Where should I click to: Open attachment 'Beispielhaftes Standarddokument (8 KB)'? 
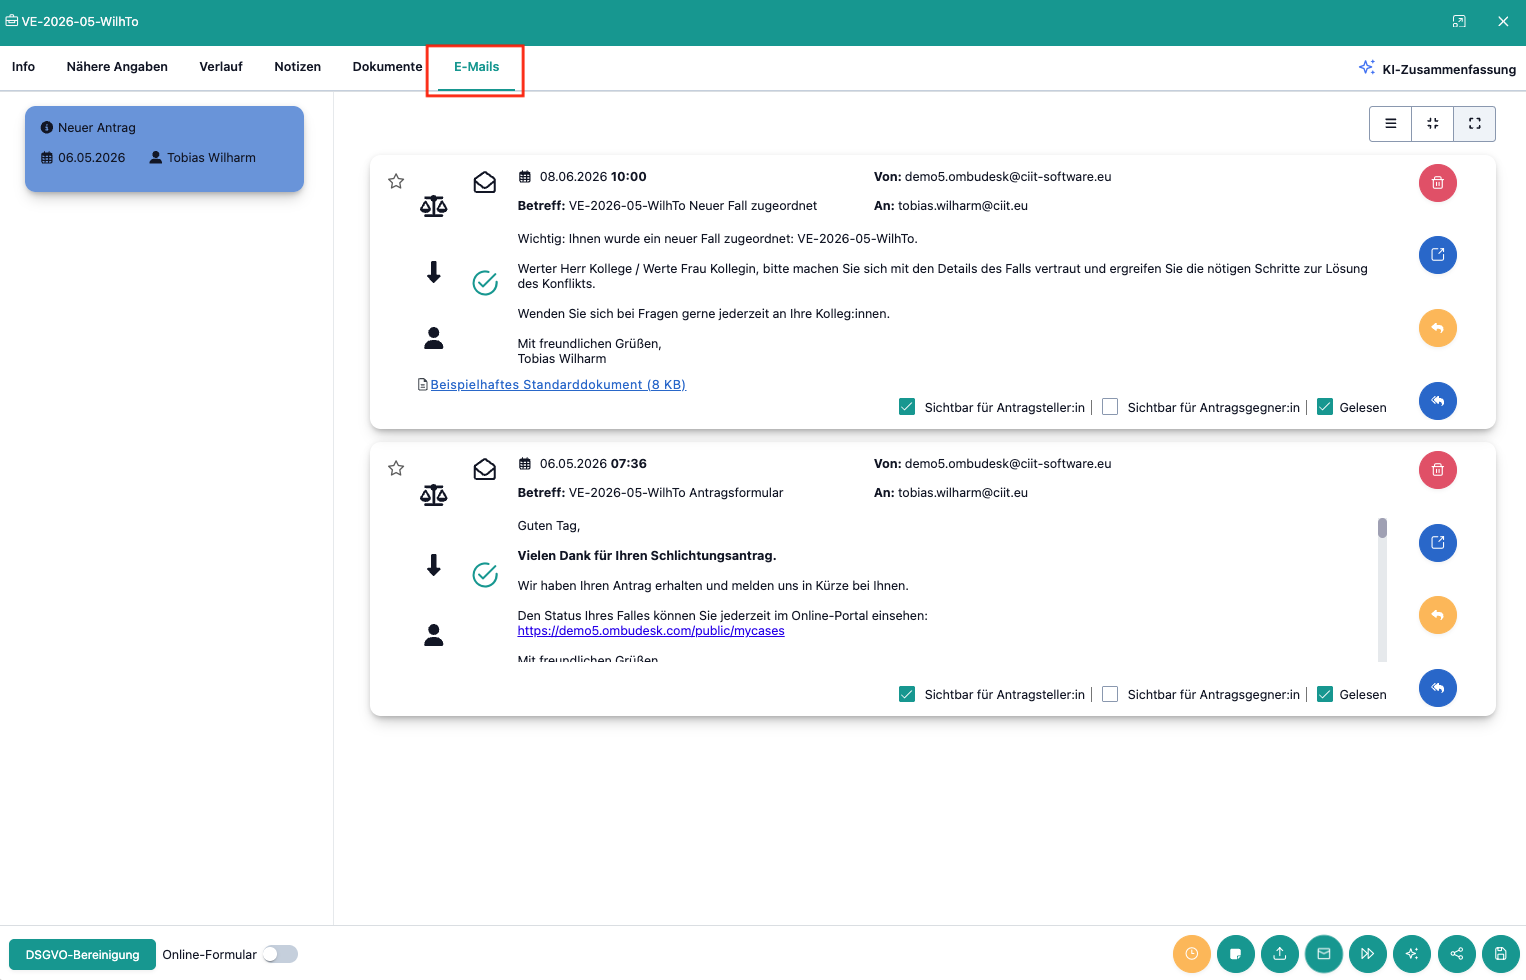click(x=558, y=385)
